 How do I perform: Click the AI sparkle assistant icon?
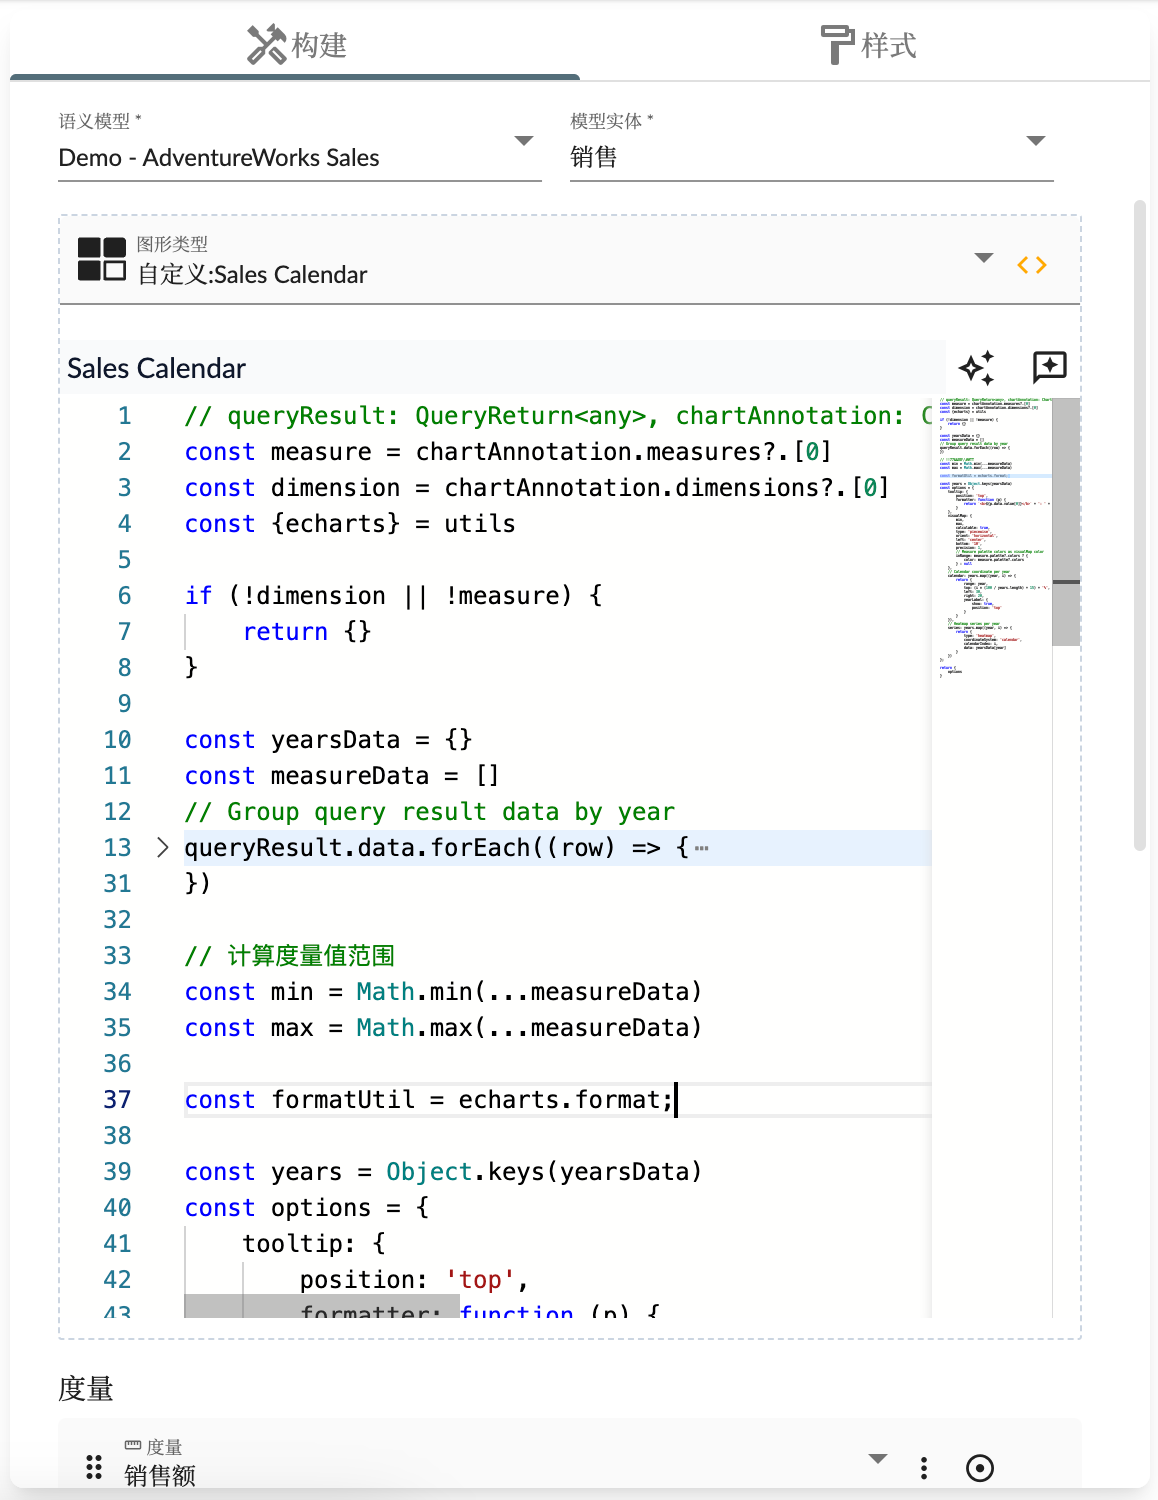pyautogui.click(x=976, y=368)
